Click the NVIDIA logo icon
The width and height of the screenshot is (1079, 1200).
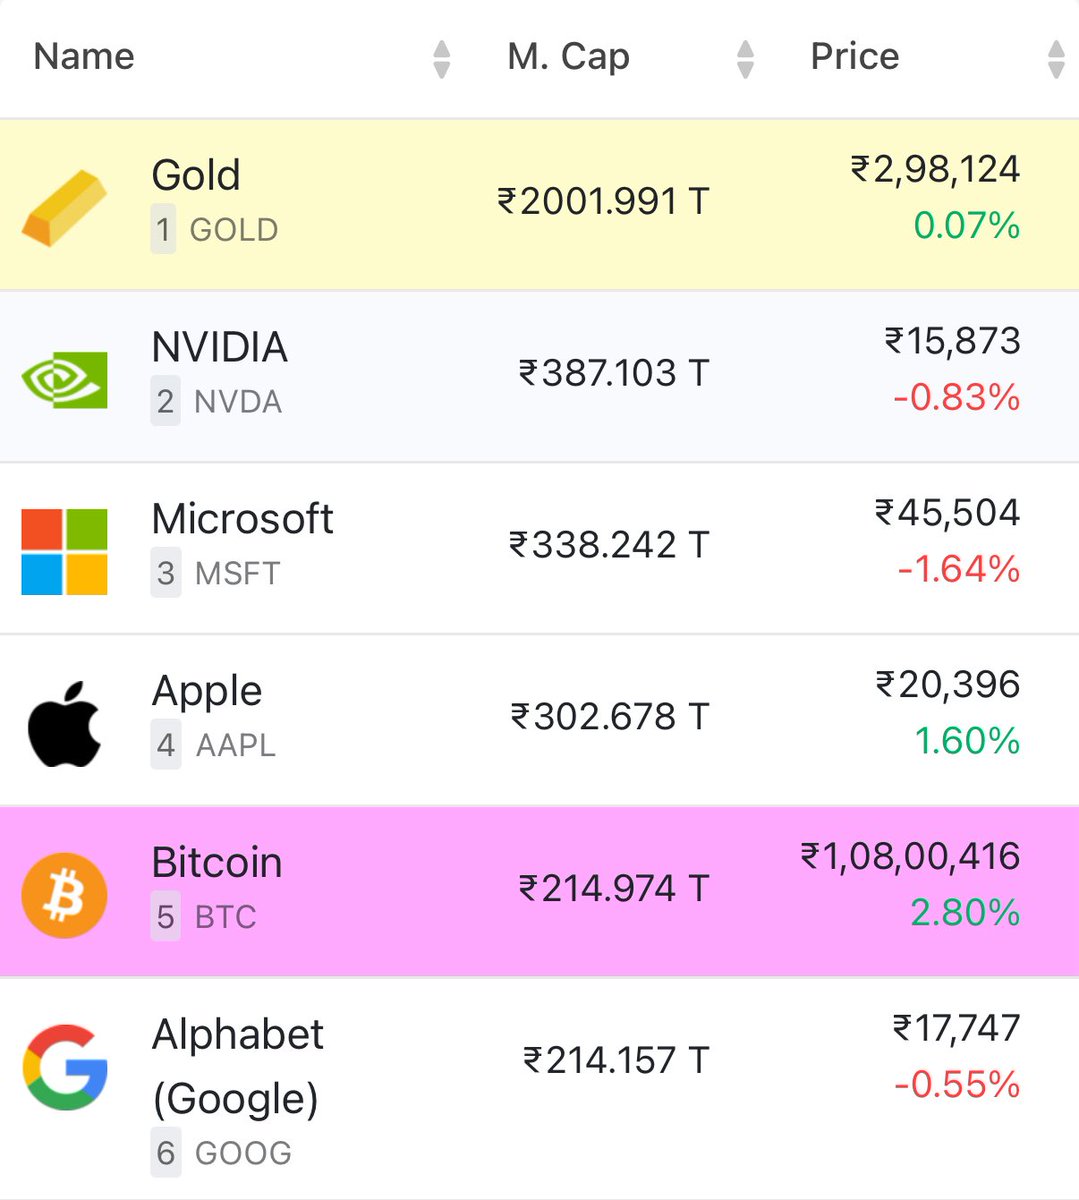[x=64, y=379]
